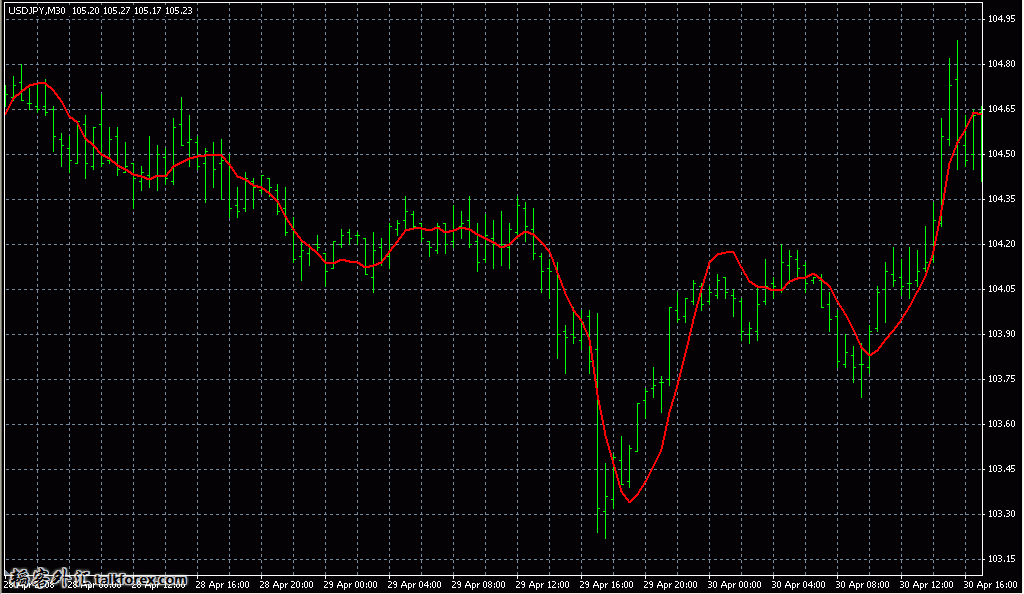Click the close price value 105.23
Screen dimensions: 1024x594
(x=178, y=10)
